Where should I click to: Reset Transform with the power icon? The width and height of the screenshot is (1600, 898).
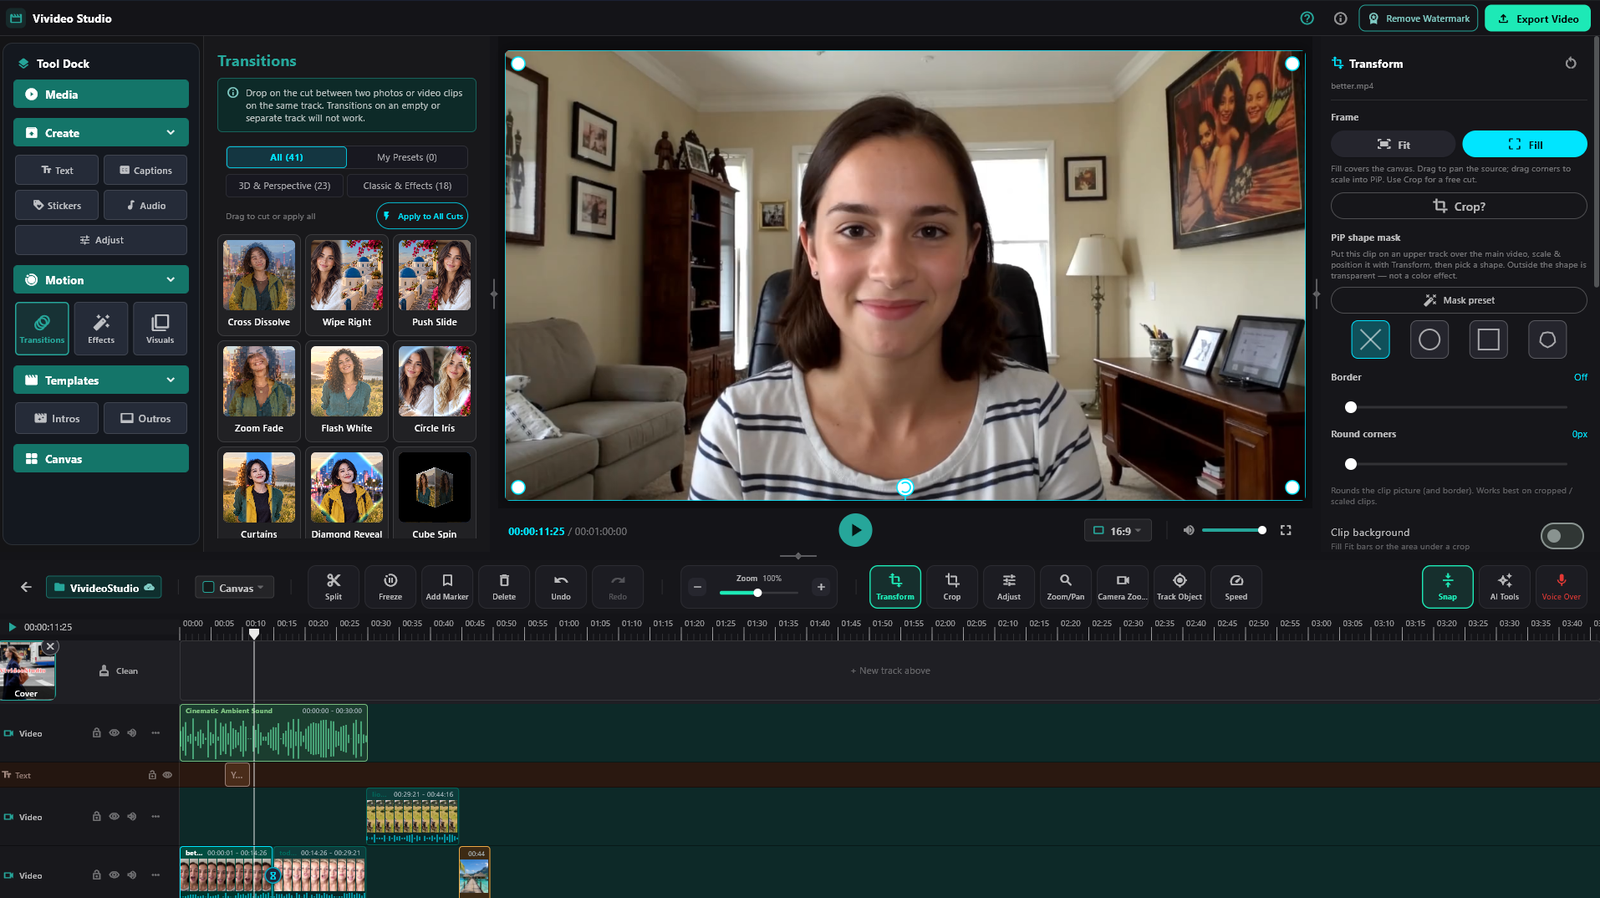click(x=1571, y=63)
